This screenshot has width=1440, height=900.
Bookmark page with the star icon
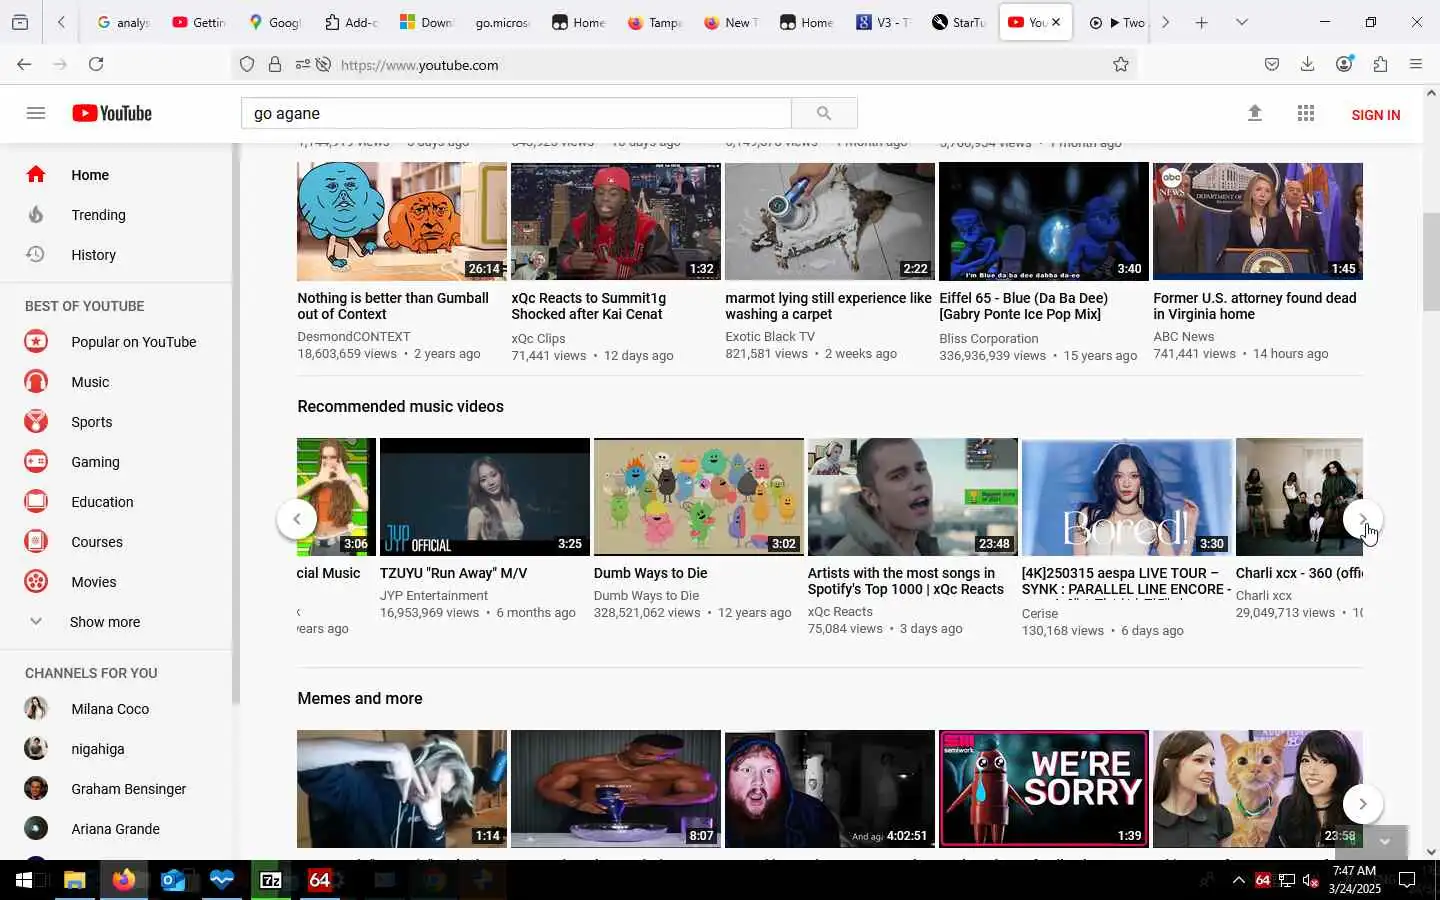(x=1121, y=65)
